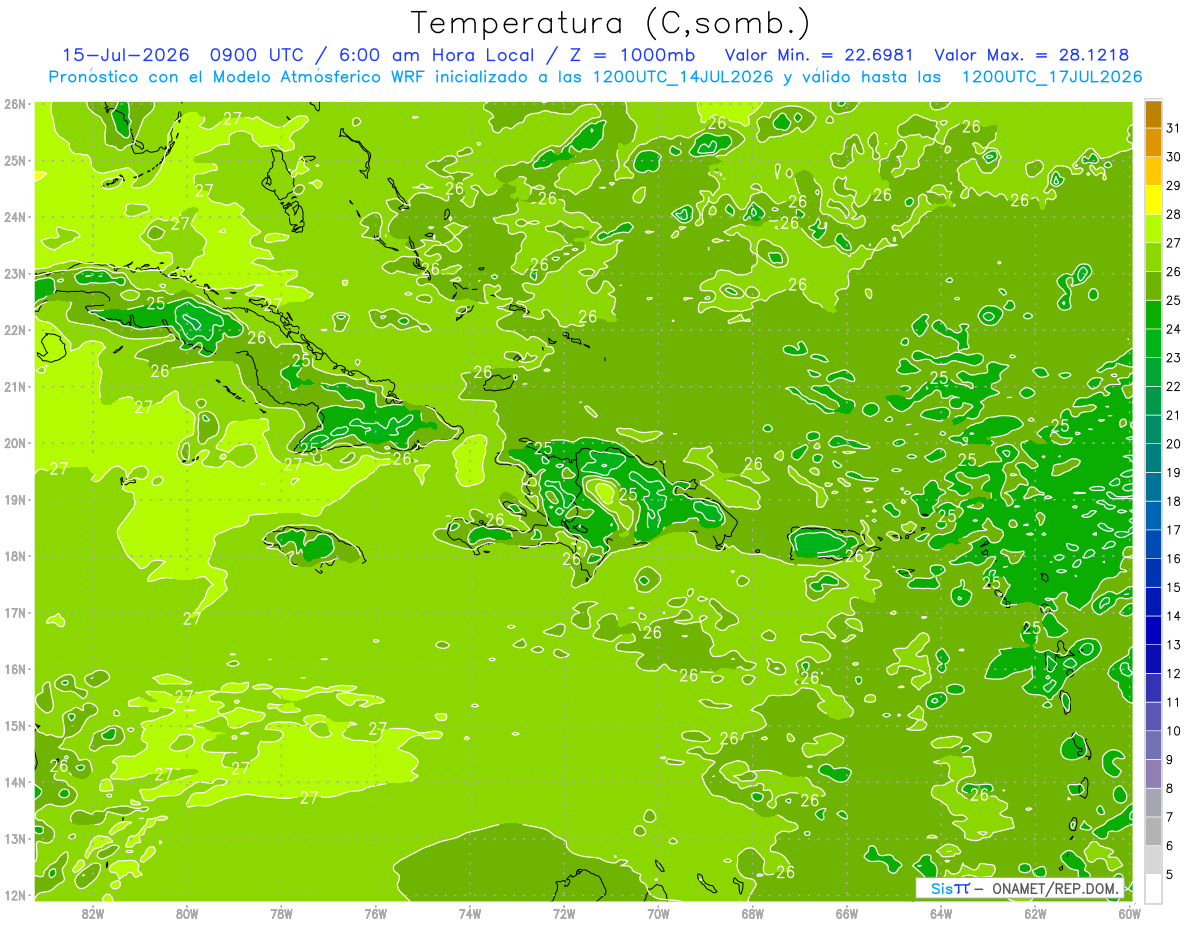Image resolution: width=1200 pixels, height=927 pixels.
Task: Click the 12N latitude axis label
Action: (14, 895)
